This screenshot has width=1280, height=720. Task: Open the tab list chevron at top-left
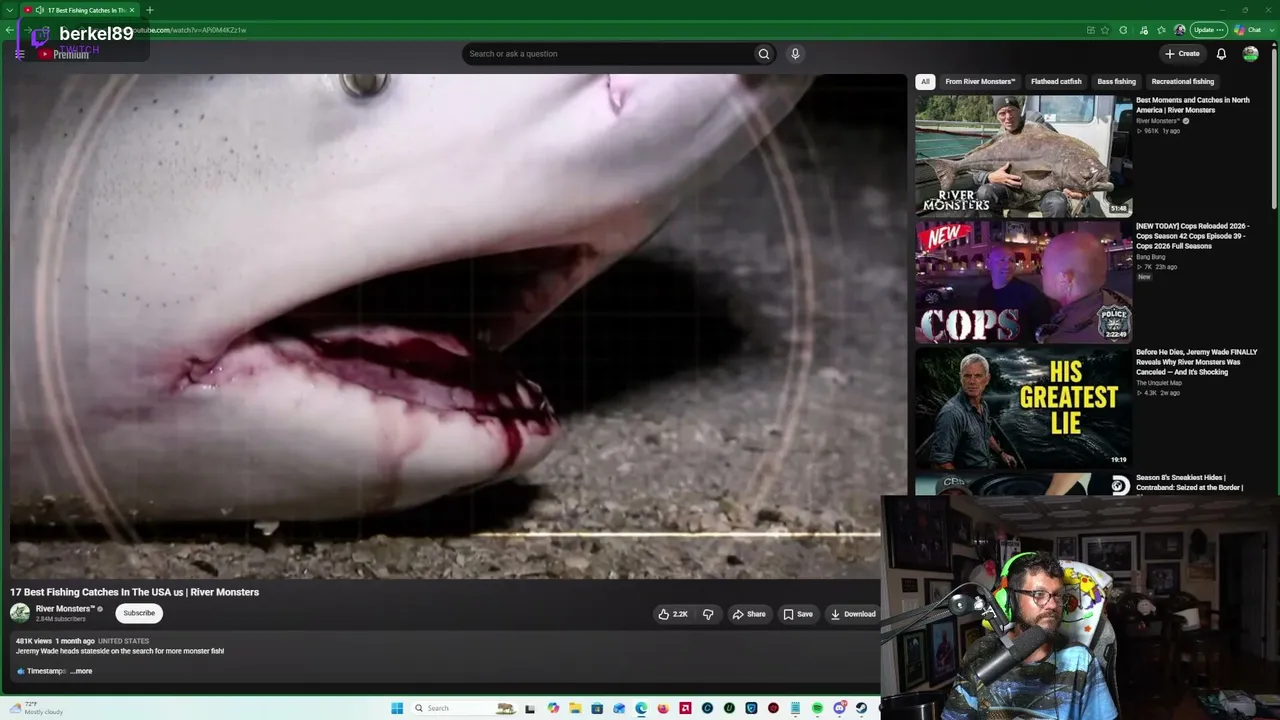[8, 10]
